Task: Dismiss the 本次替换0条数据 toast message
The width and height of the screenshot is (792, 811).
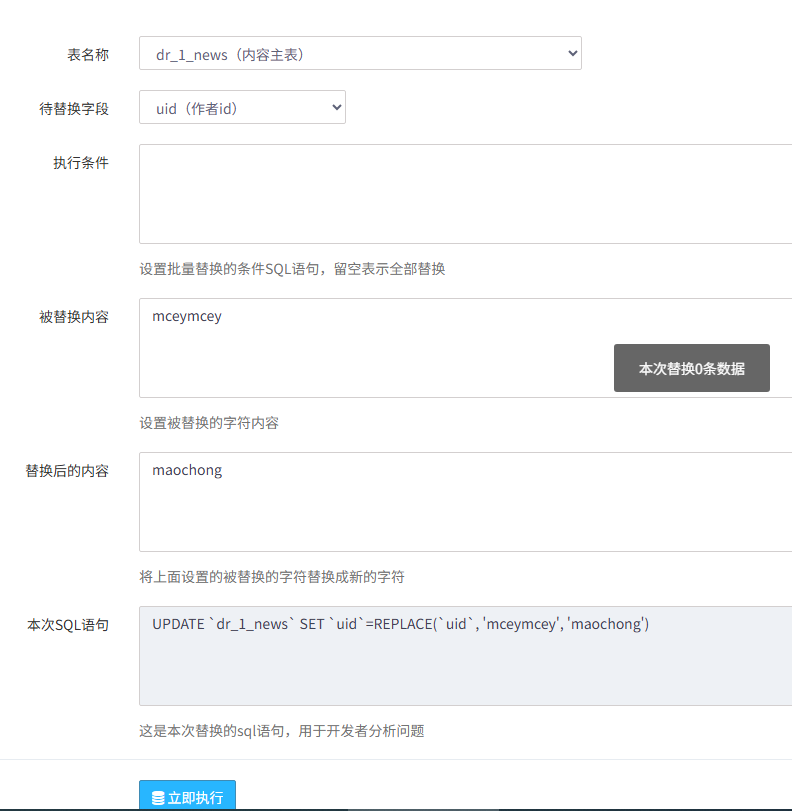Action: pos(691,368)
